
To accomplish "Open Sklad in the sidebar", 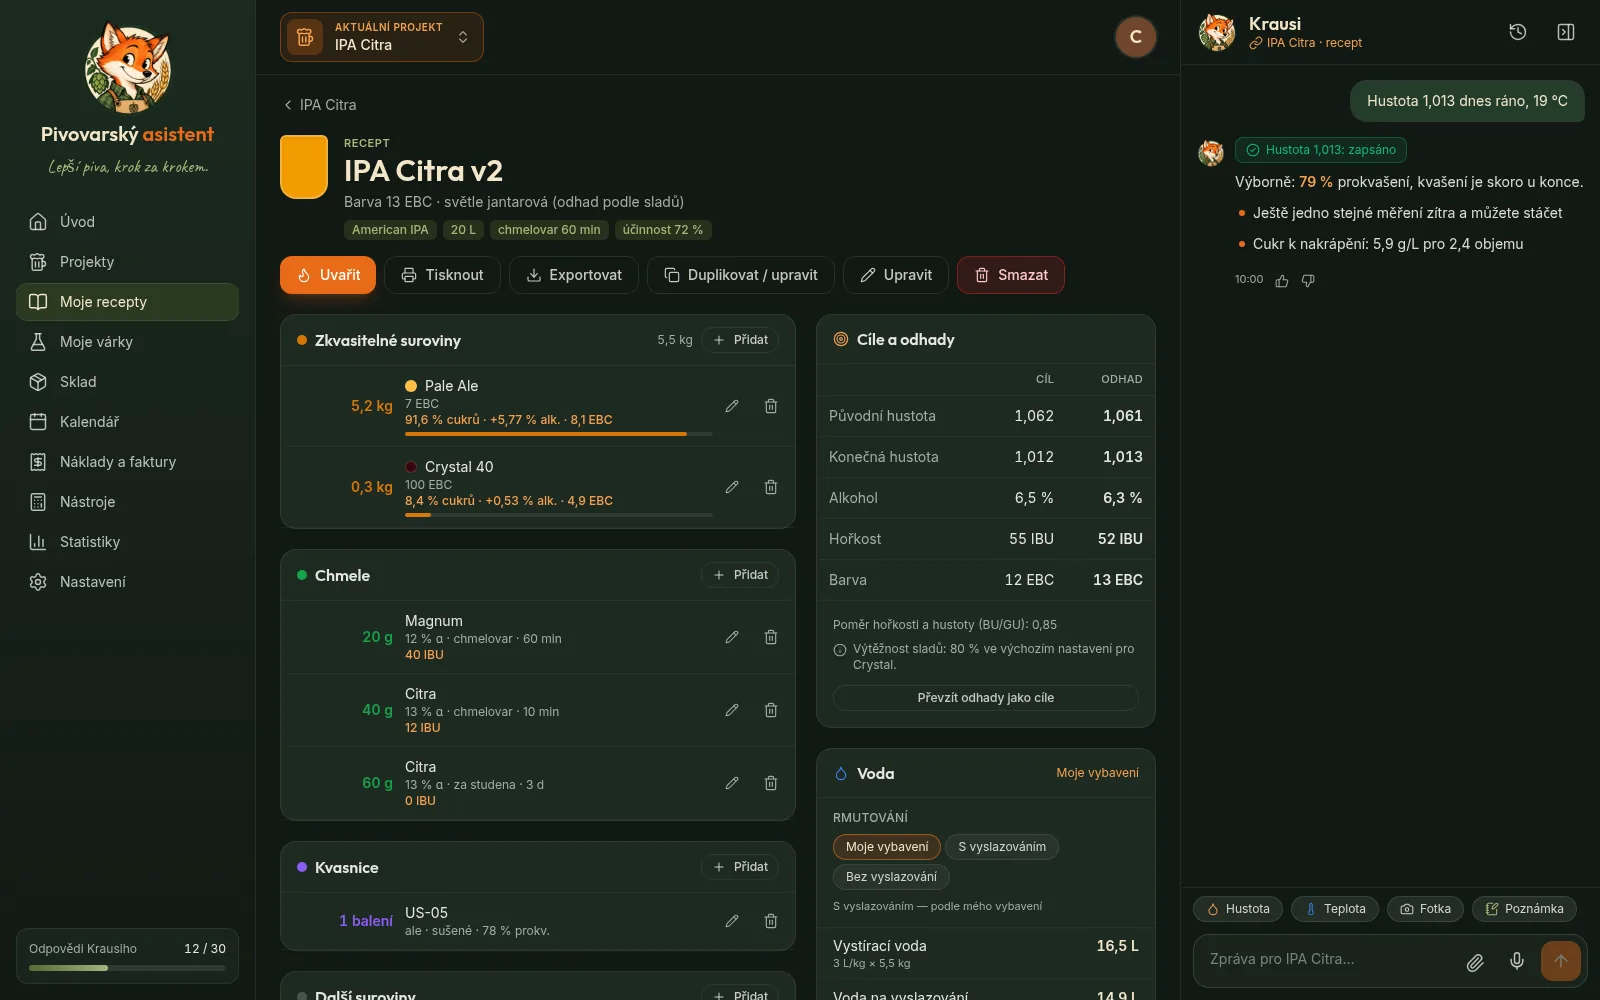I will tap(127, 382).
